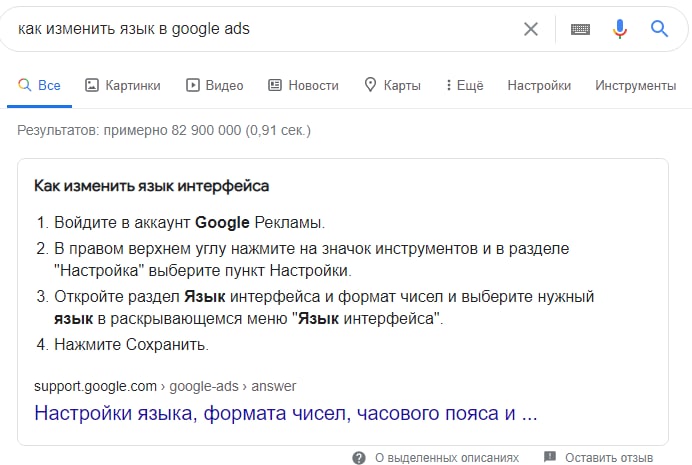Click Оставить отзыв feedback link

(609, 458)
